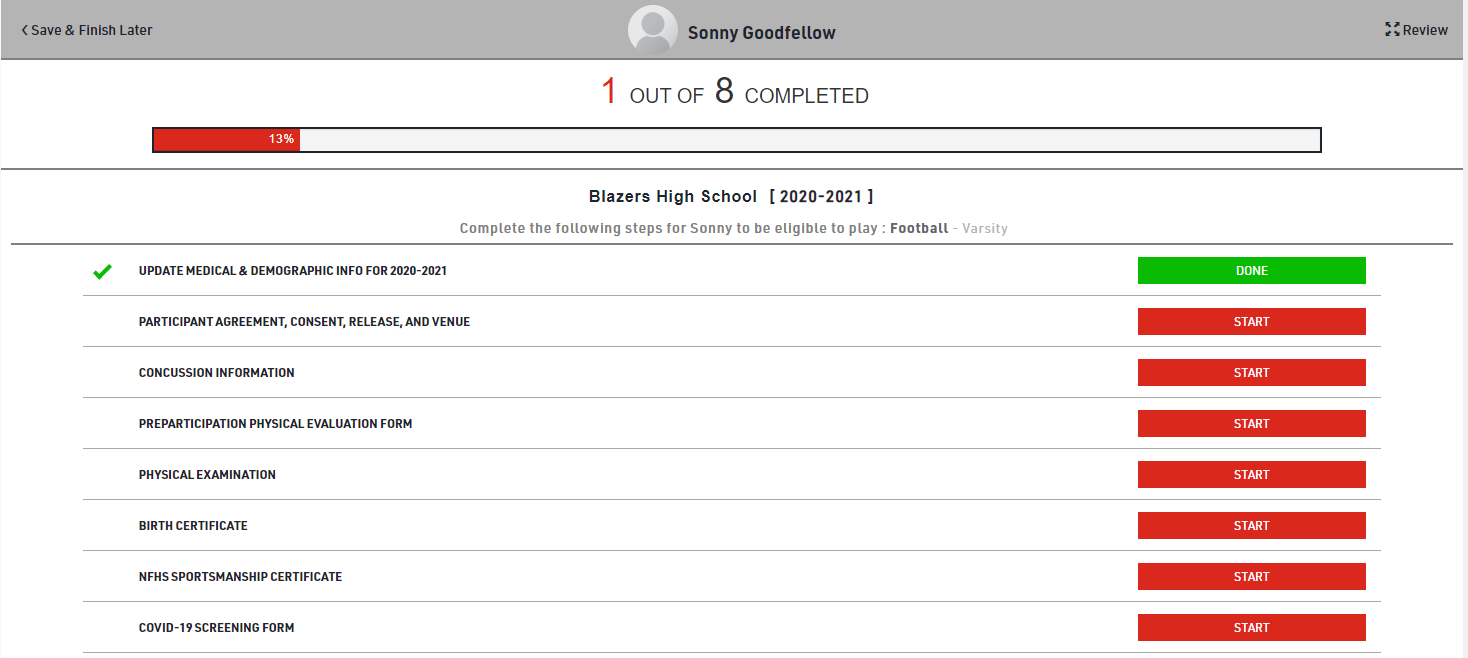The width and height of the screenshot is (1468, 658).
Task: Click the green DONE button
Action: 1251,271
